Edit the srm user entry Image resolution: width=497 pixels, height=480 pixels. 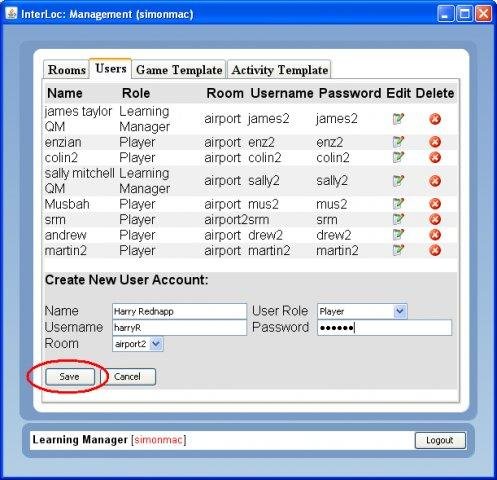pyautogui.click(x=398, y=219)
